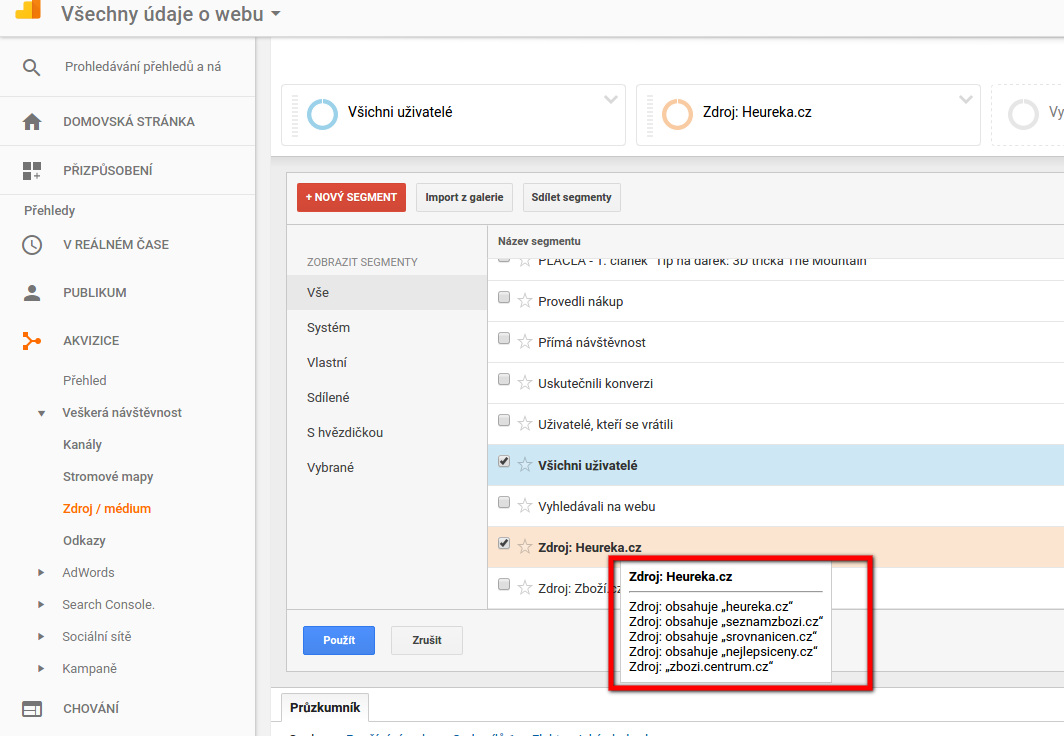This screenshot has height=736, width=1064.
Task: Select the Vlastní segment filter
Action: (327, 363)
